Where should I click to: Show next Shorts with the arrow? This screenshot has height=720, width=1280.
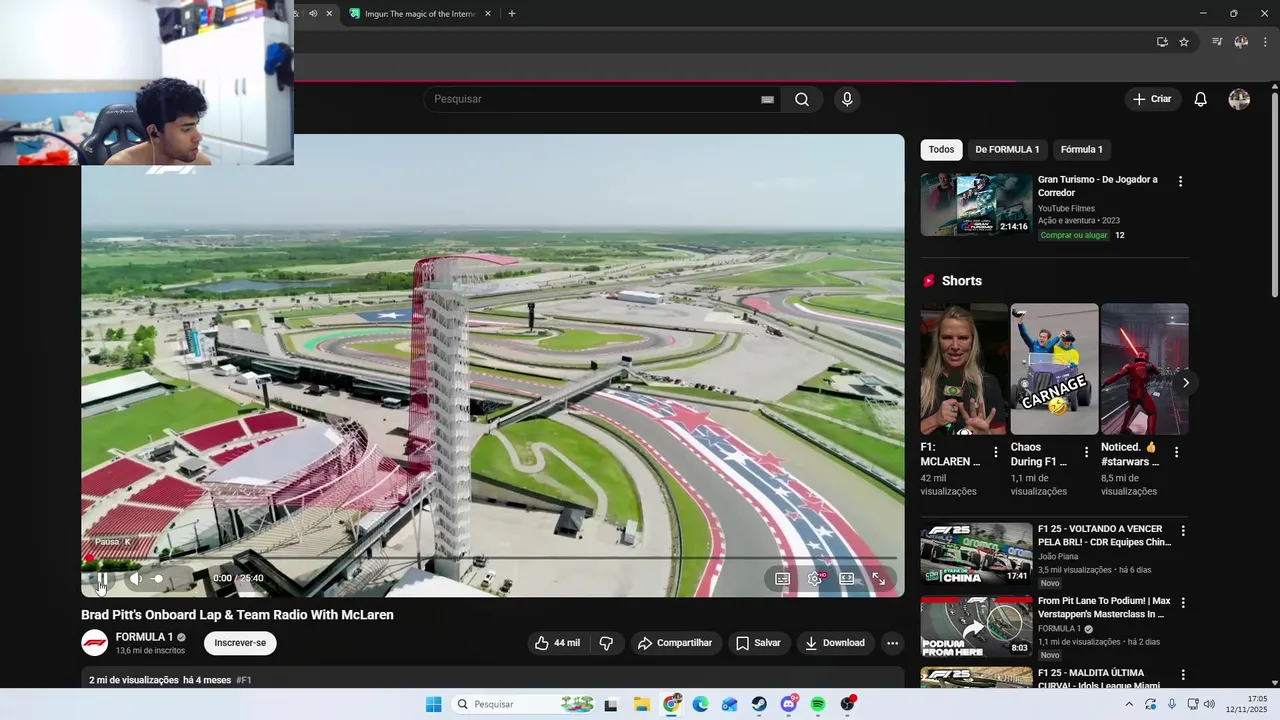coord(1185,383)
